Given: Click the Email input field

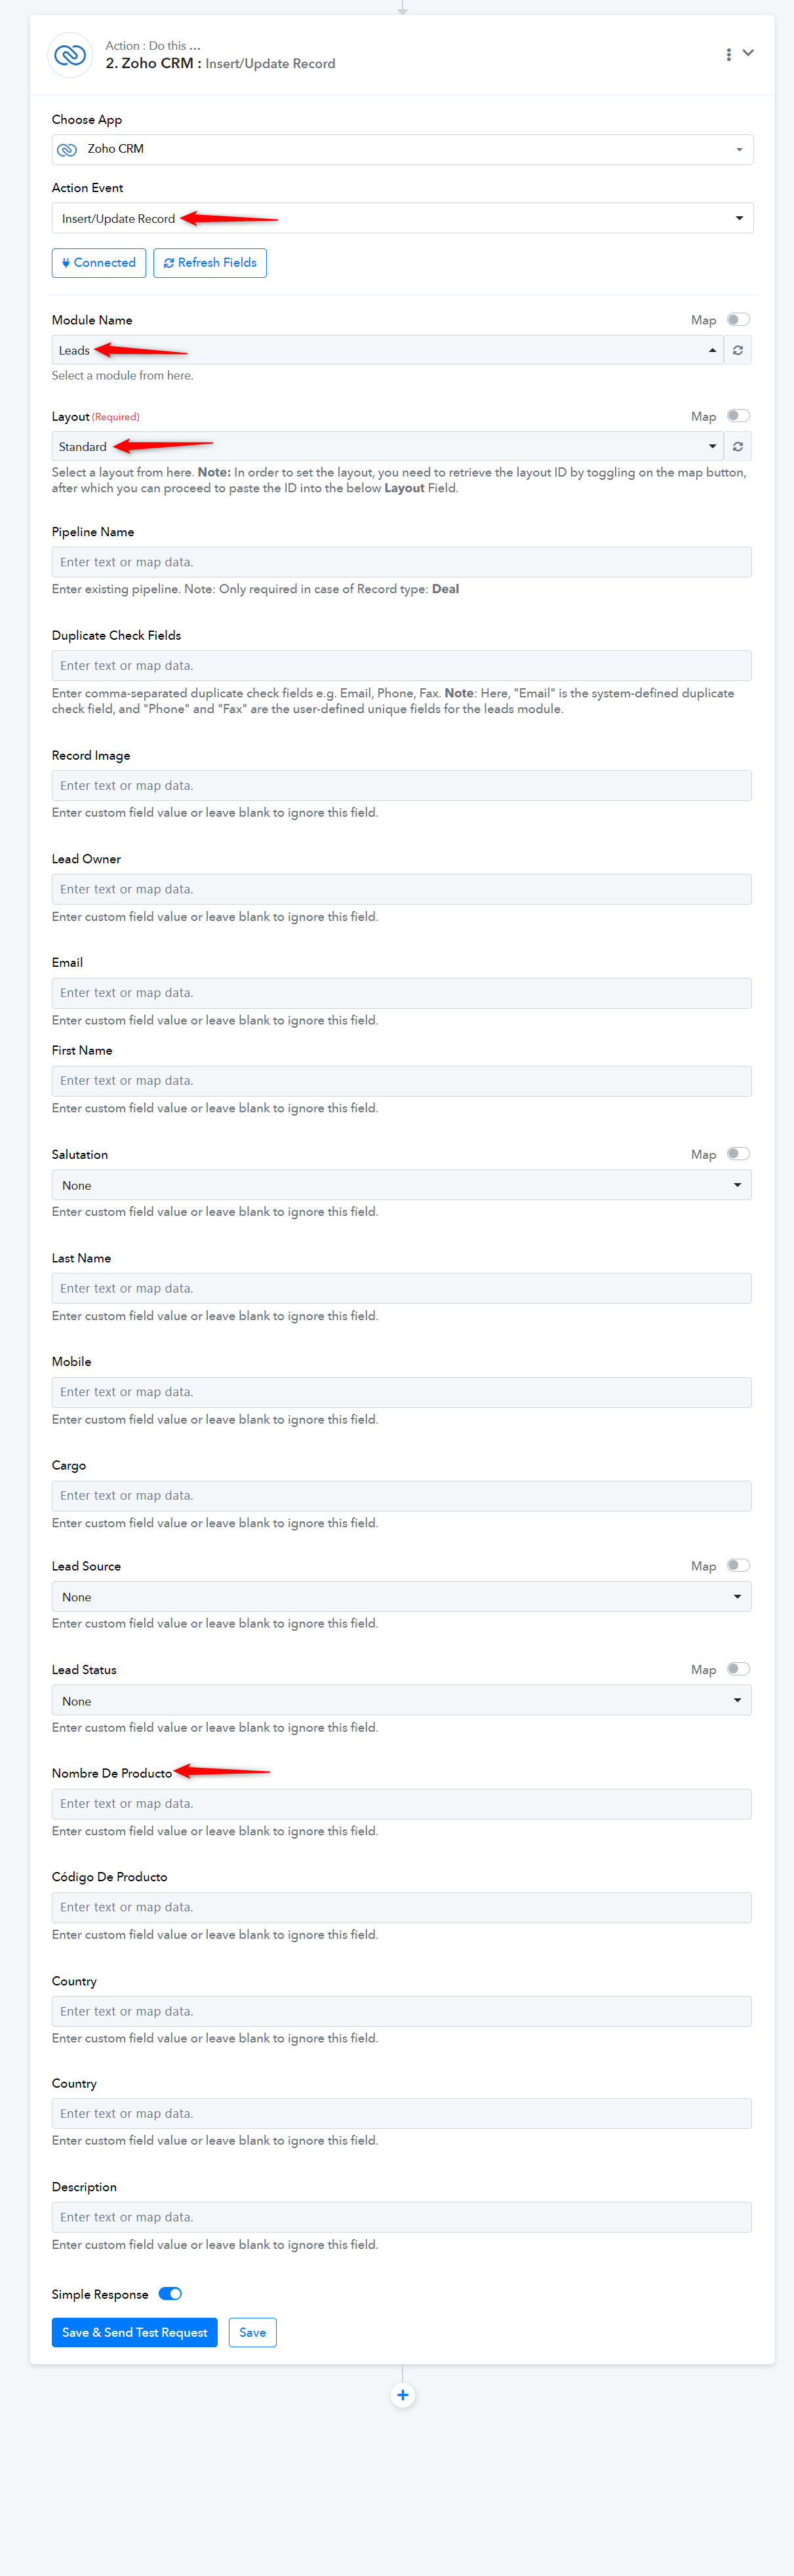Looking at the screenshot, I should click(x=402, y=993).
